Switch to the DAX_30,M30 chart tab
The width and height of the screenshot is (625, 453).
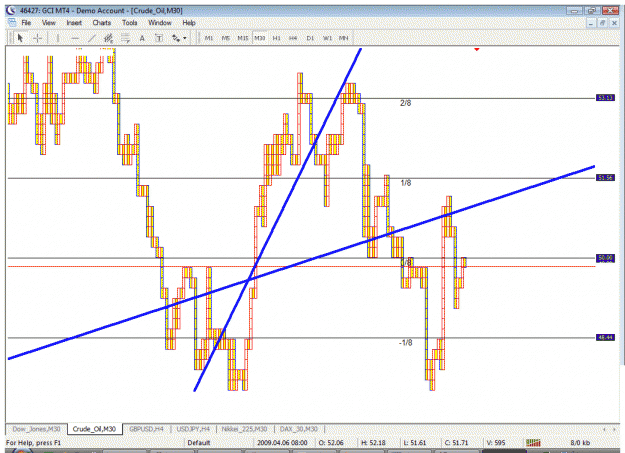[x=299, y=429]
